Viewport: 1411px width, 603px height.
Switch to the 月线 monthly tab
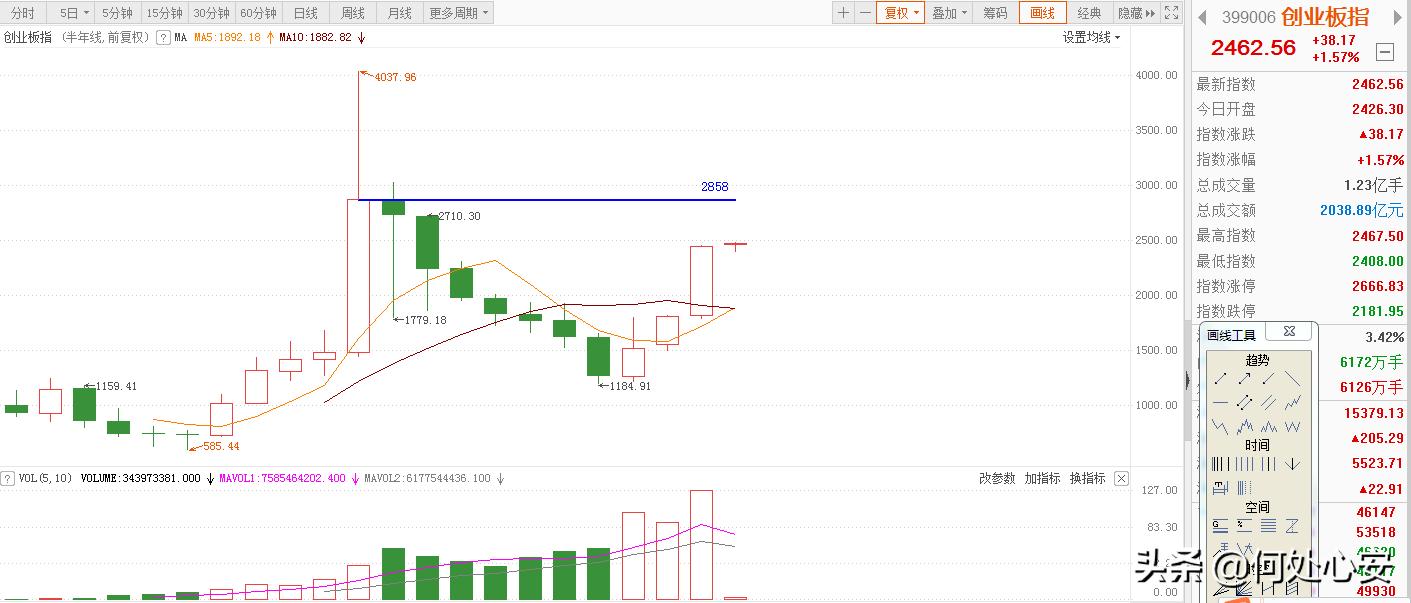399,13
